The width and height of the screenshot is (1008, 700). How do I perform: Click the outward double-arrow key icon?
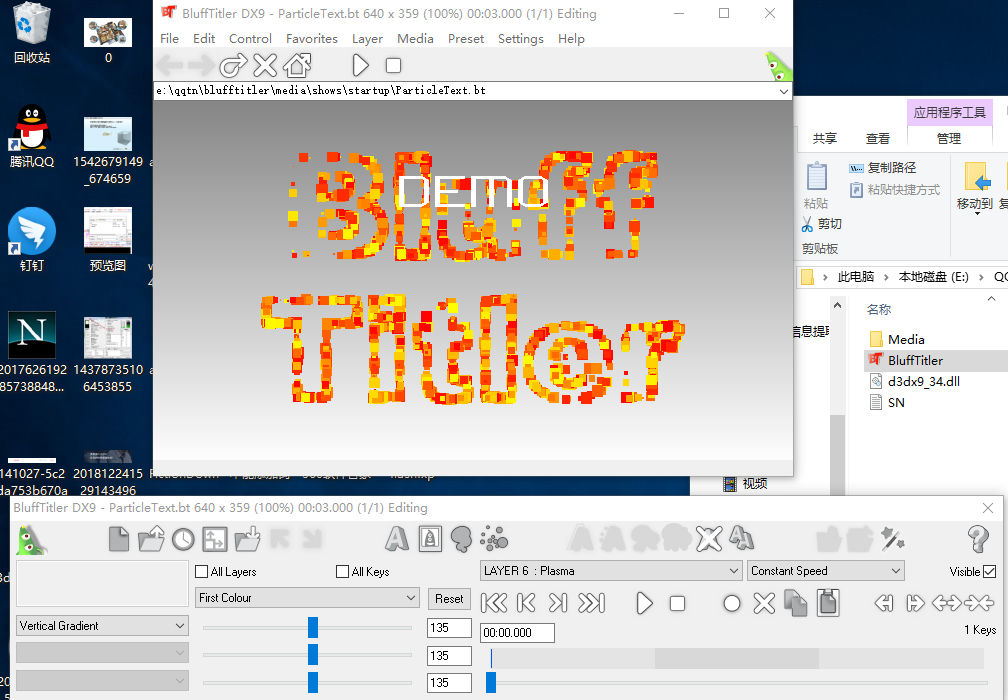coord(946,603)
